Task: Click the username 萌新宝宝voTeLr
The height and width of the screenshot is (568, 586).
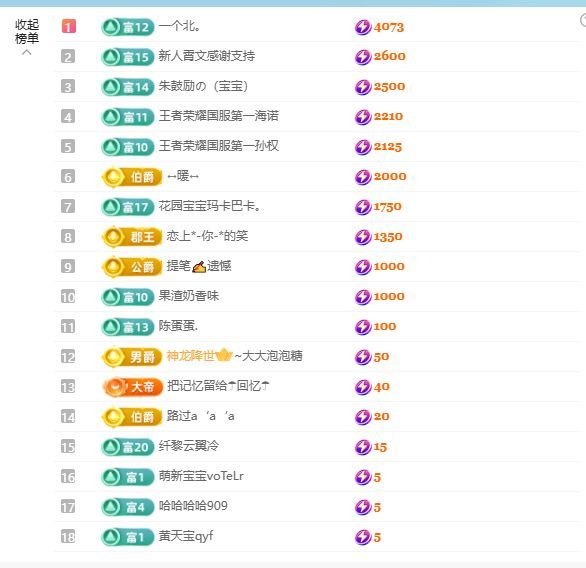Action: pos(201,476)
